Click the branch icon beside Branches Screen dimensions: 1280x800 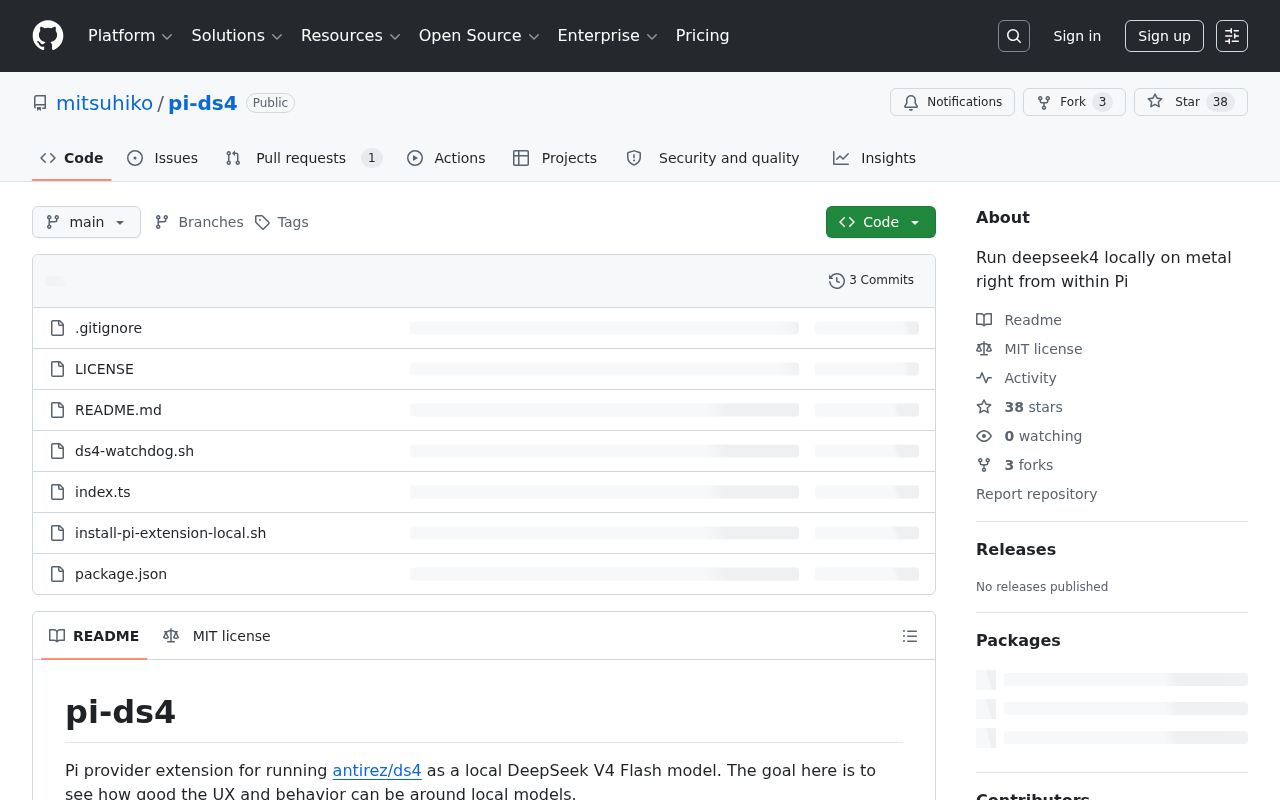tap(162, 222)
